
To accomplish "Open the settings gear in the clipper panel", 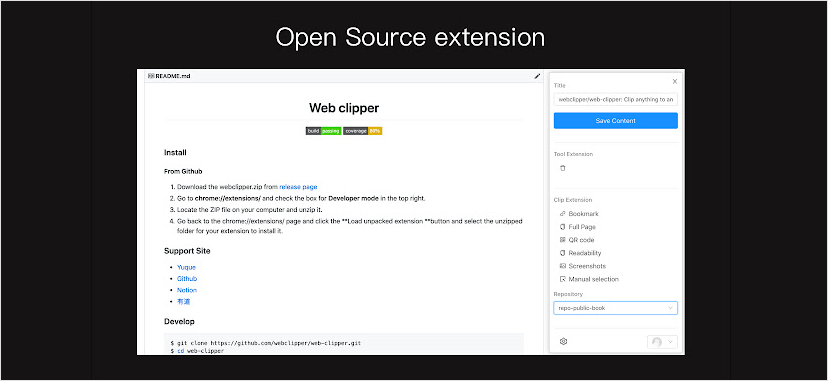I will click(563, 341).
